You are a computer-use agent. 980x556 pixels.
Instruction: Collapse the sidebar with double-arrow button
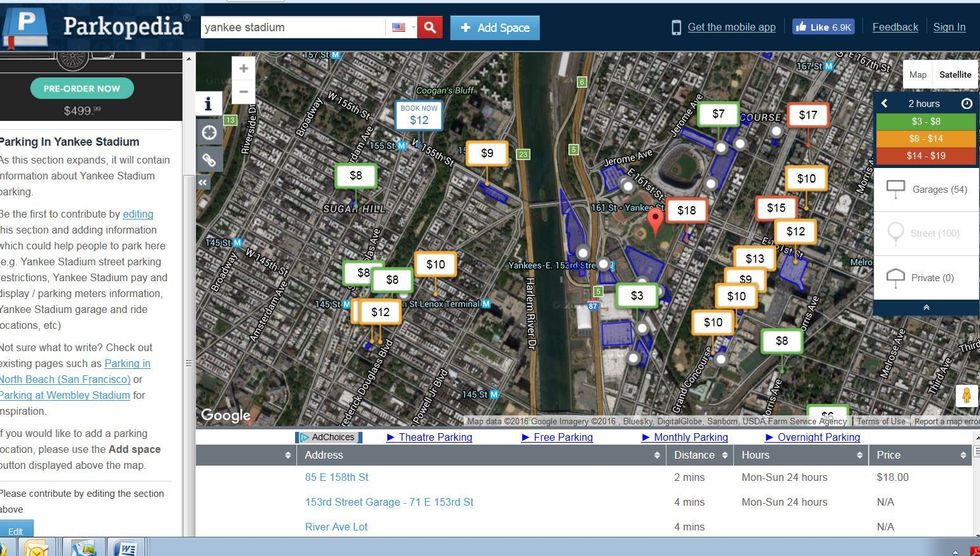click(x=203, y=183)
